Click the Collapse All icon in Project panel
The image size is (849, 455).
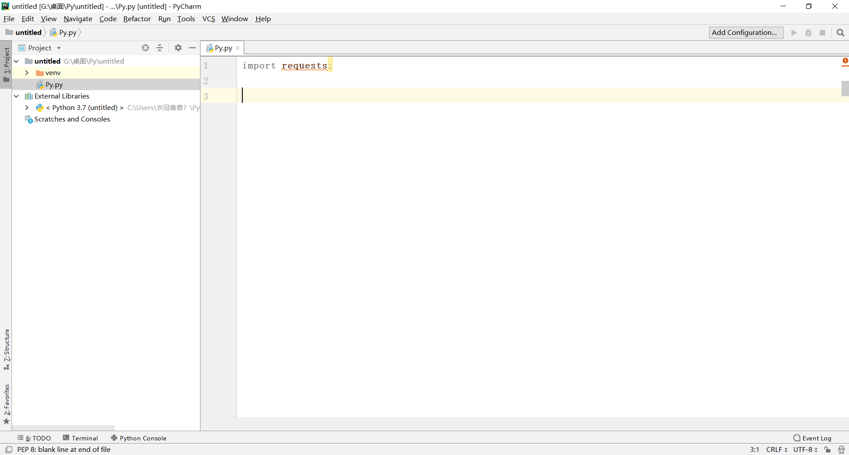tap(159, 48)
